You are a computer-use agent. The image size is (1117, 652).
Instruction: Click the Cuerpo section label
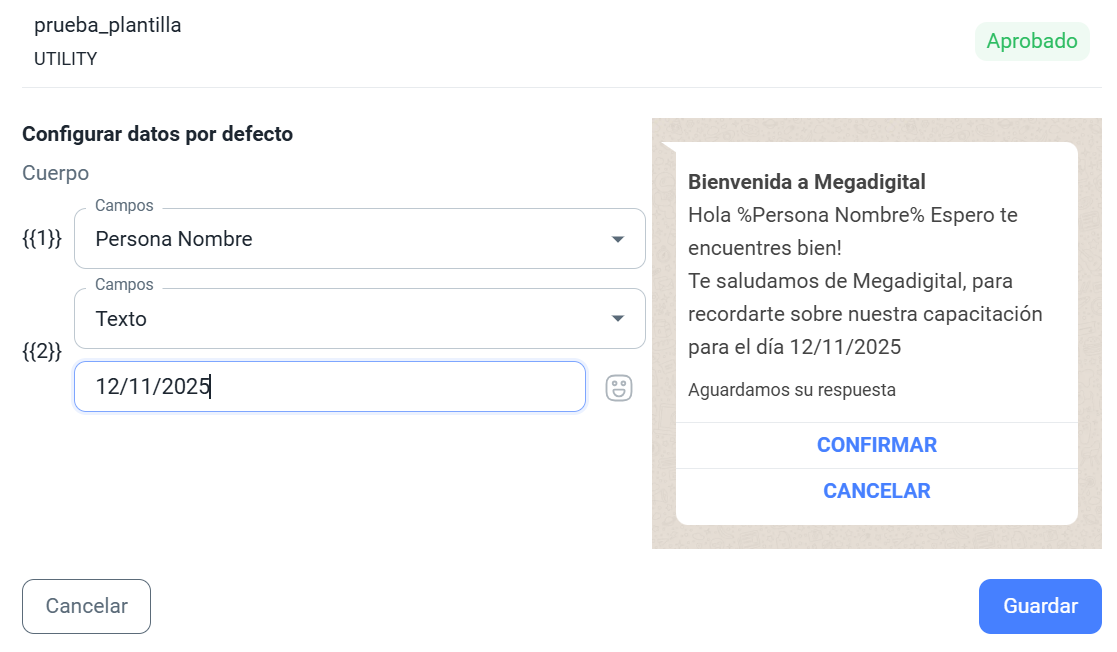56,173
